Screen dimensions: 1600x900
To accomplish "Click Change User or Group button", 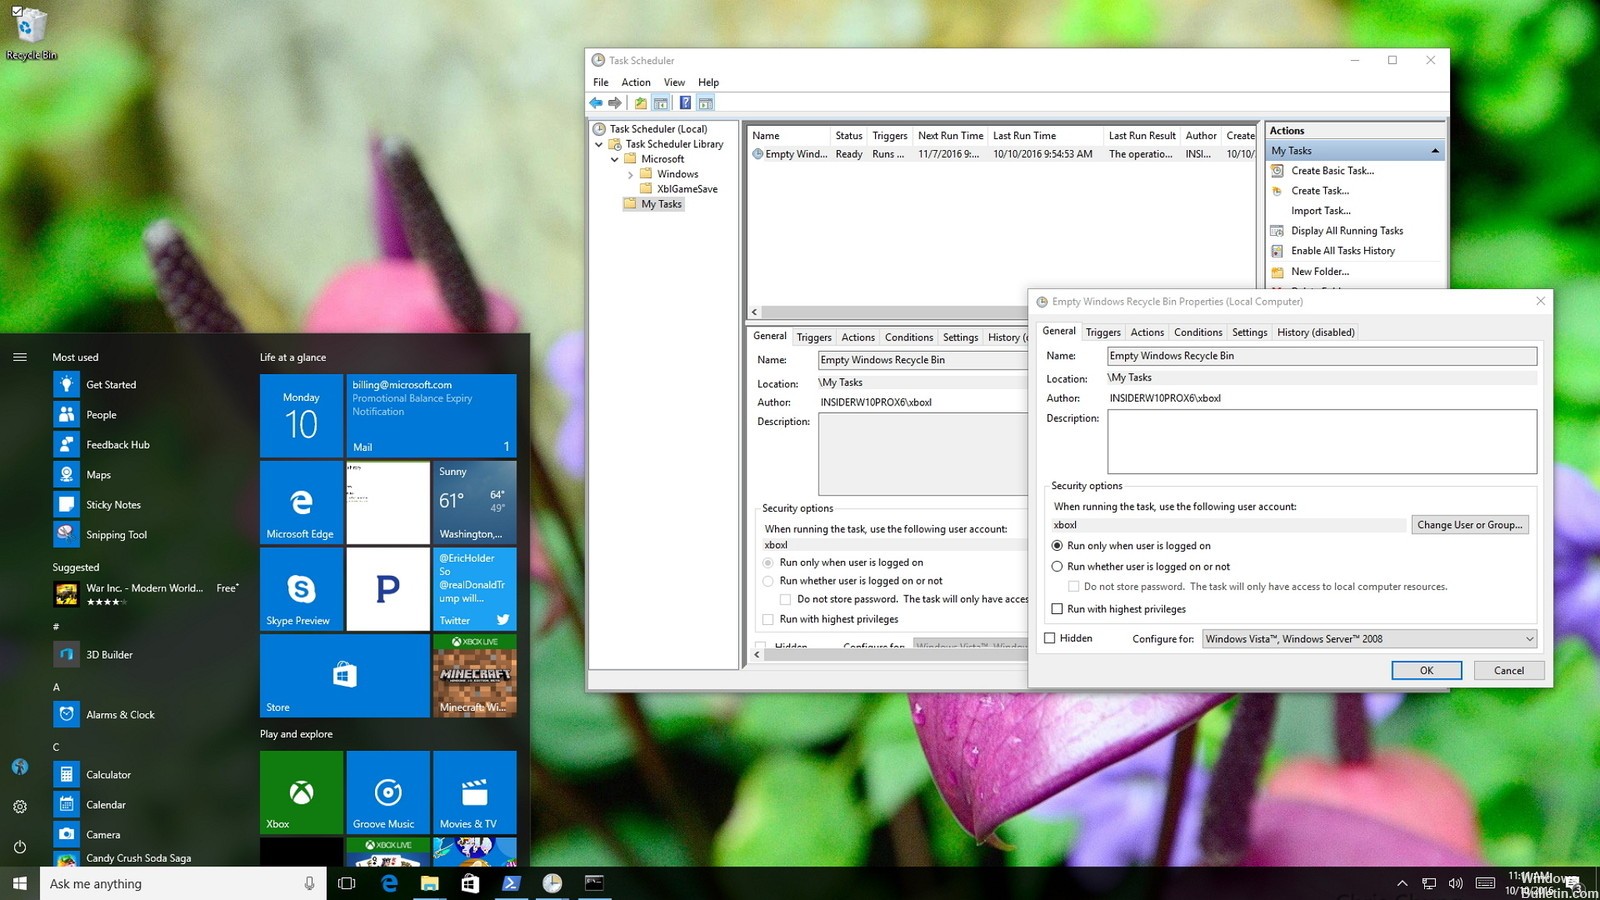I will tap(1470, 525).
